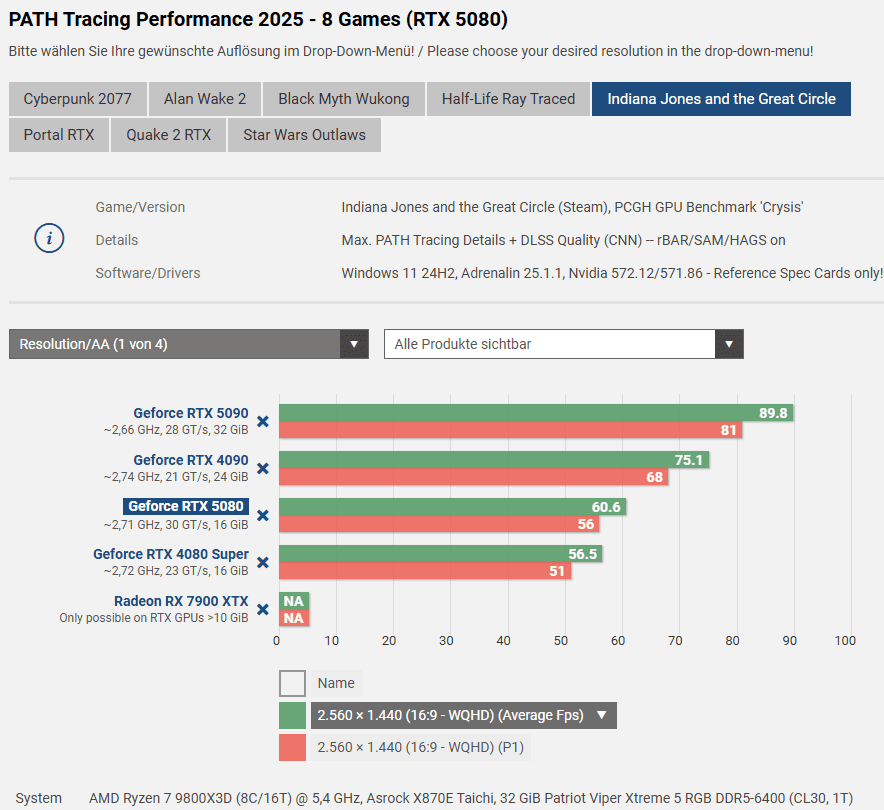
Task: Click the axis label '50'
Action: (560, 641)
